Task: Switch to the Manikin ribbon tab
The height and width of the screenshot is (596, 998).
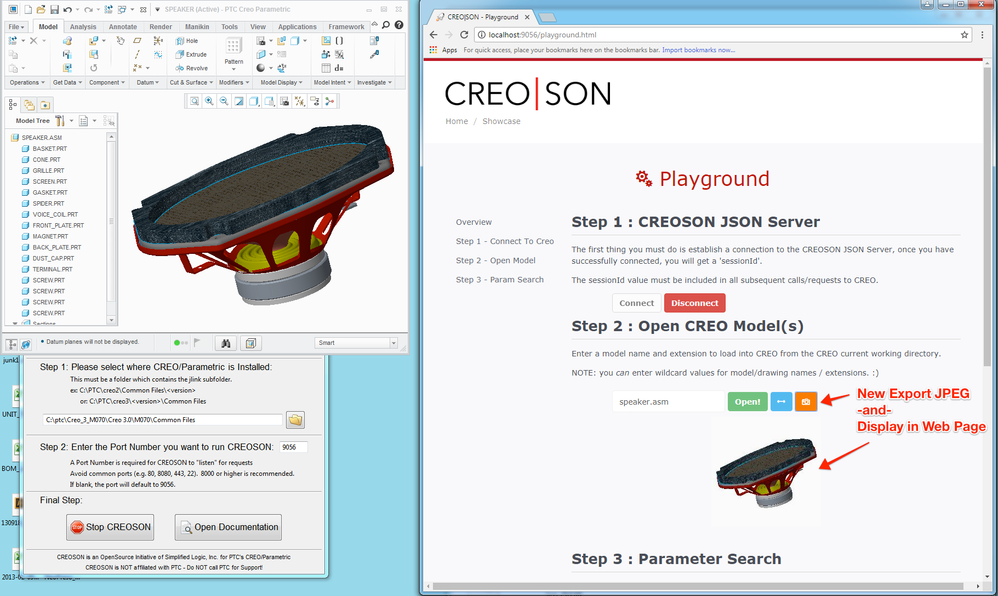Action: point(197,27)
